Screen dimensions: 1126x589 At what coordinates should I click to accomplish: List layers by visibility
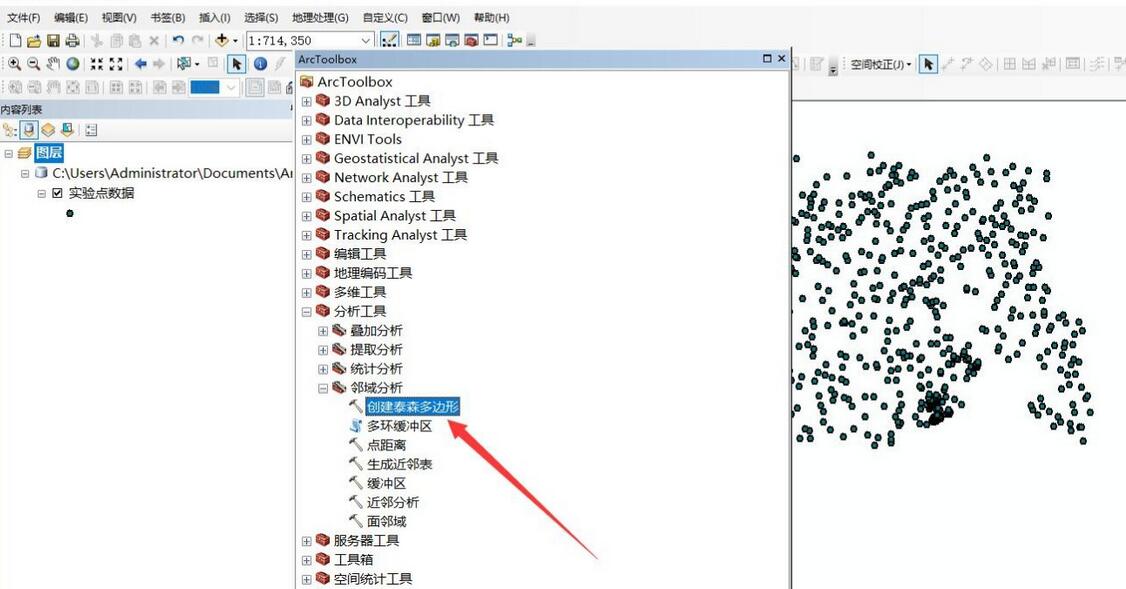[x=48, y=130]
